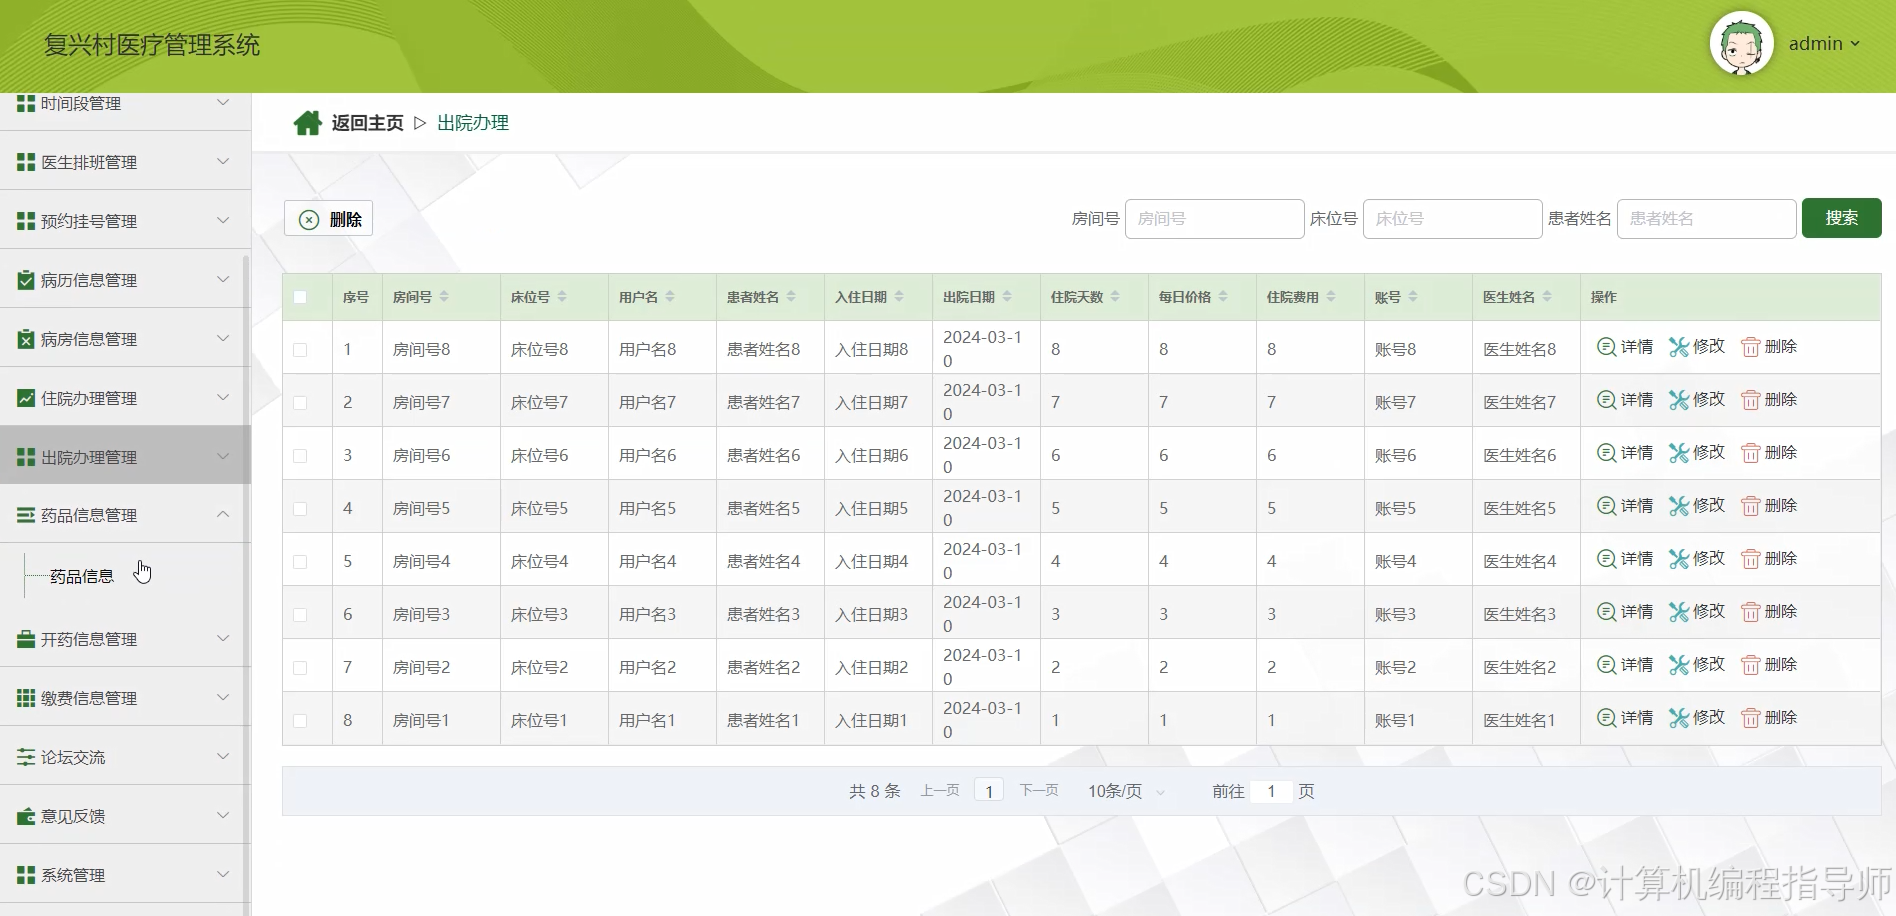Open the admin user dropdown
The height and width of the screenshot is (916, 1896).
click(x=1824, y=44)
